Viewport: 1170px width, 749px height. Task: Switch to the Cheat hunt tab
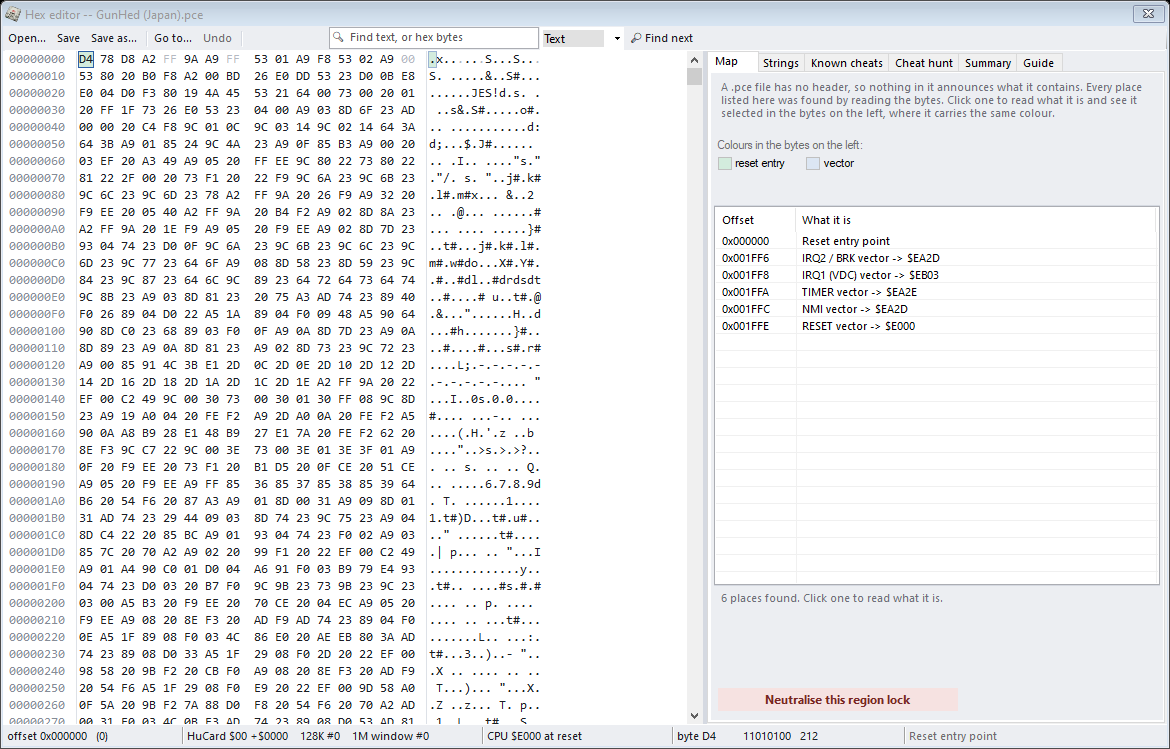(x=924, y=63)
